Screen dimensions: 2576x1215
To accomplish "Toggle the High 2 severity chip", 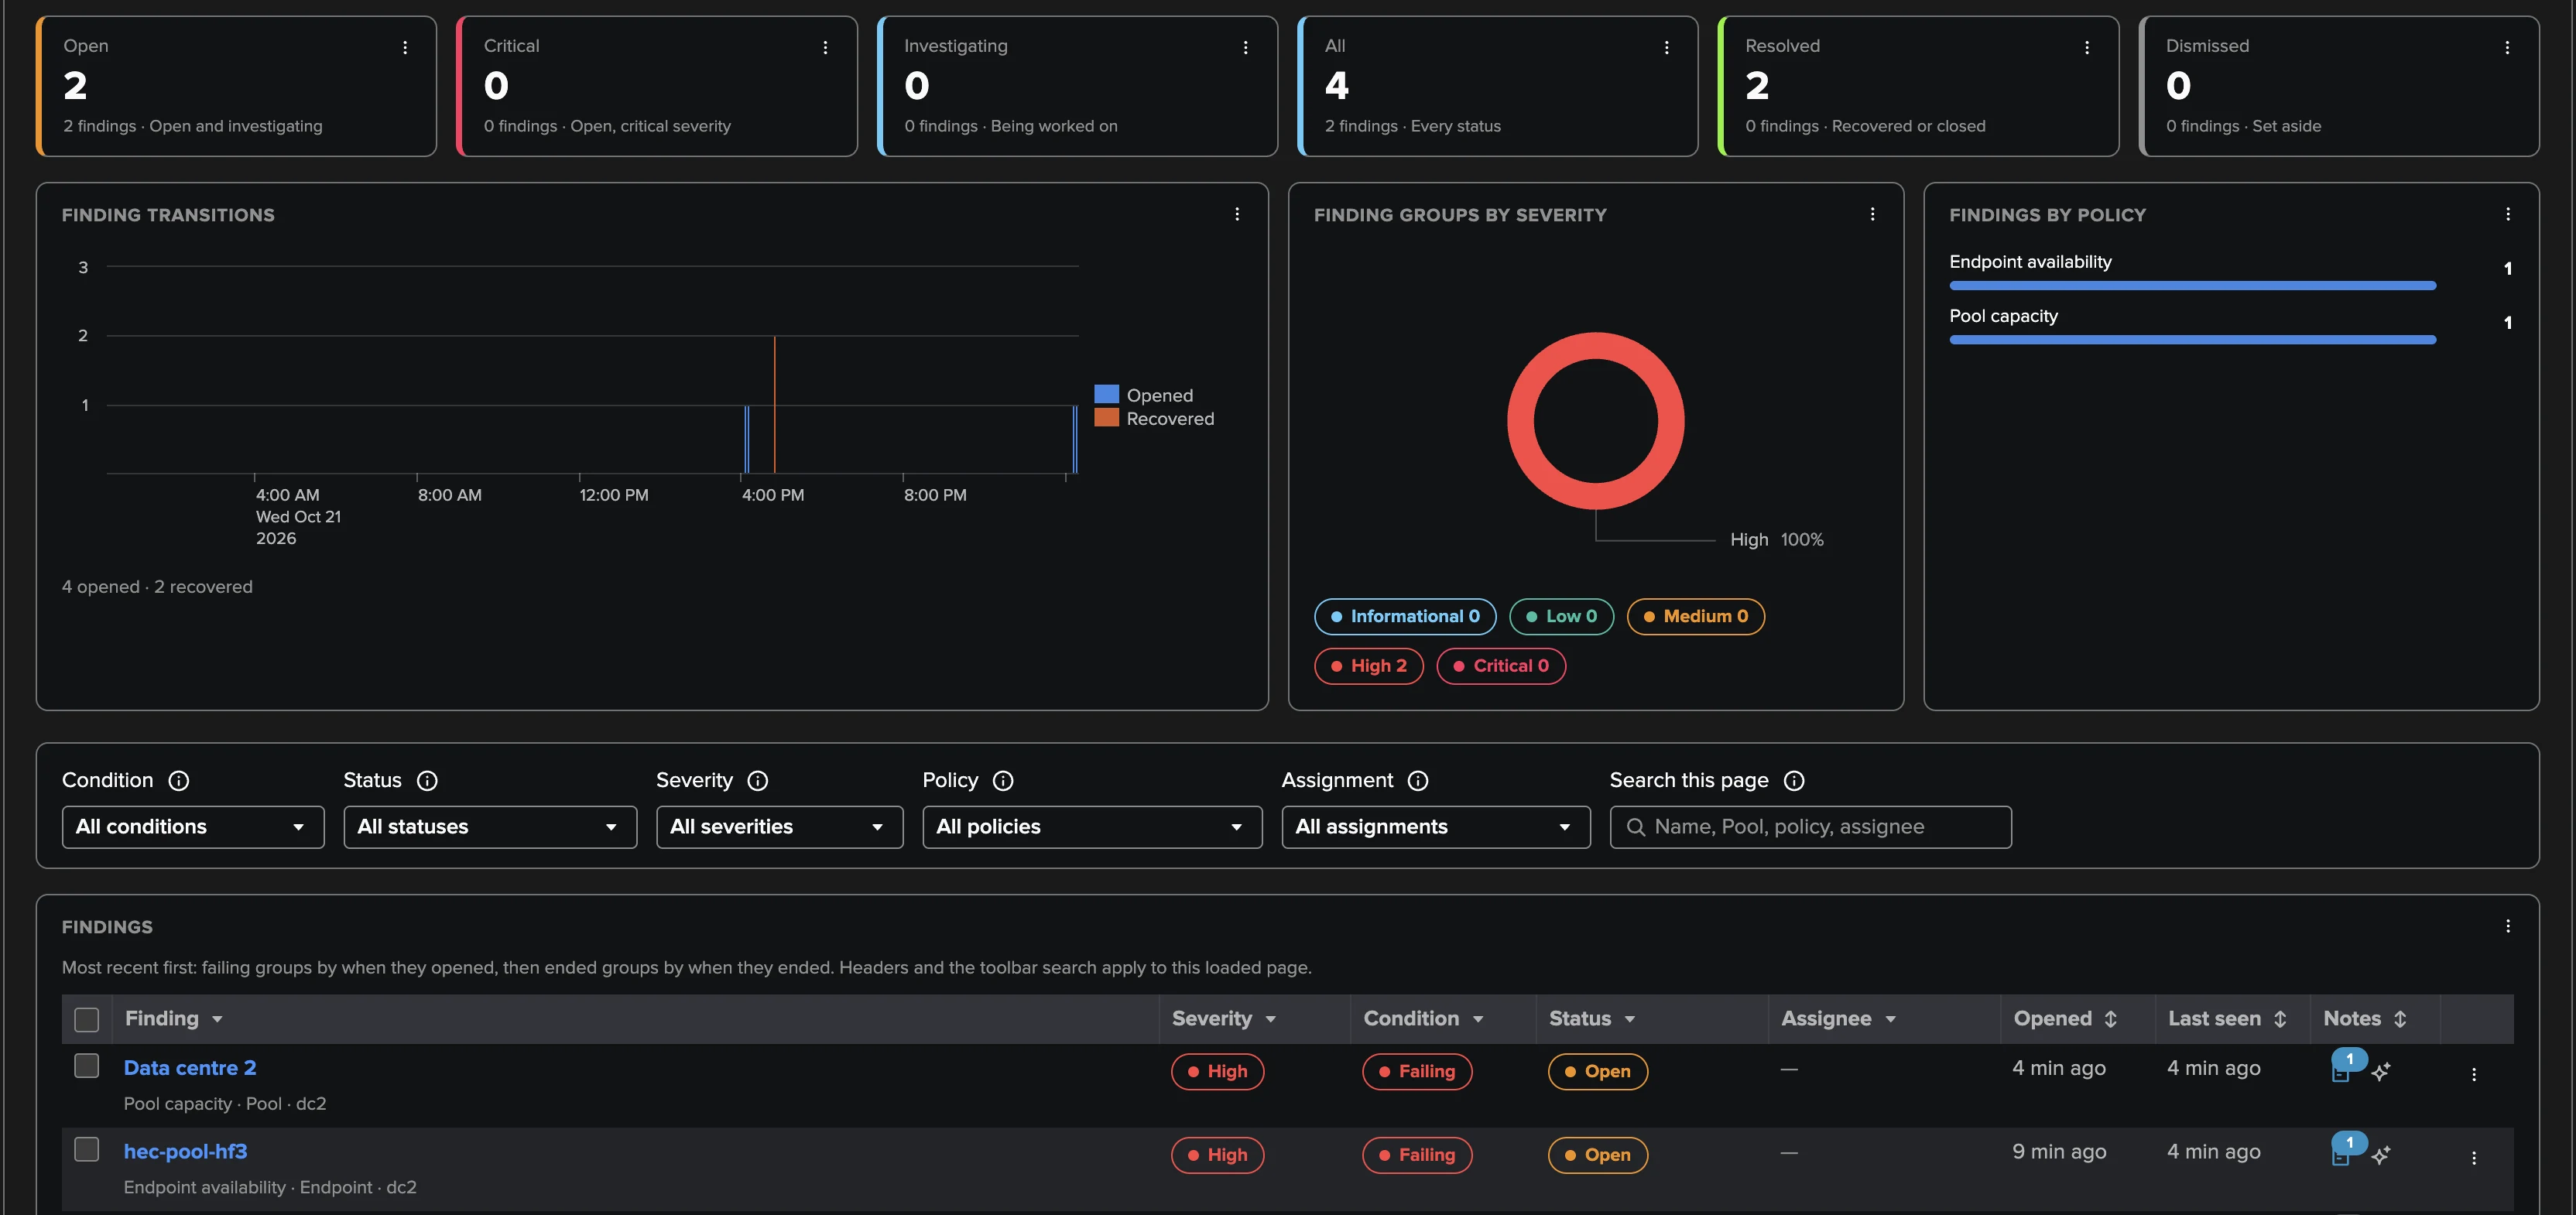I will point(1368,666).
